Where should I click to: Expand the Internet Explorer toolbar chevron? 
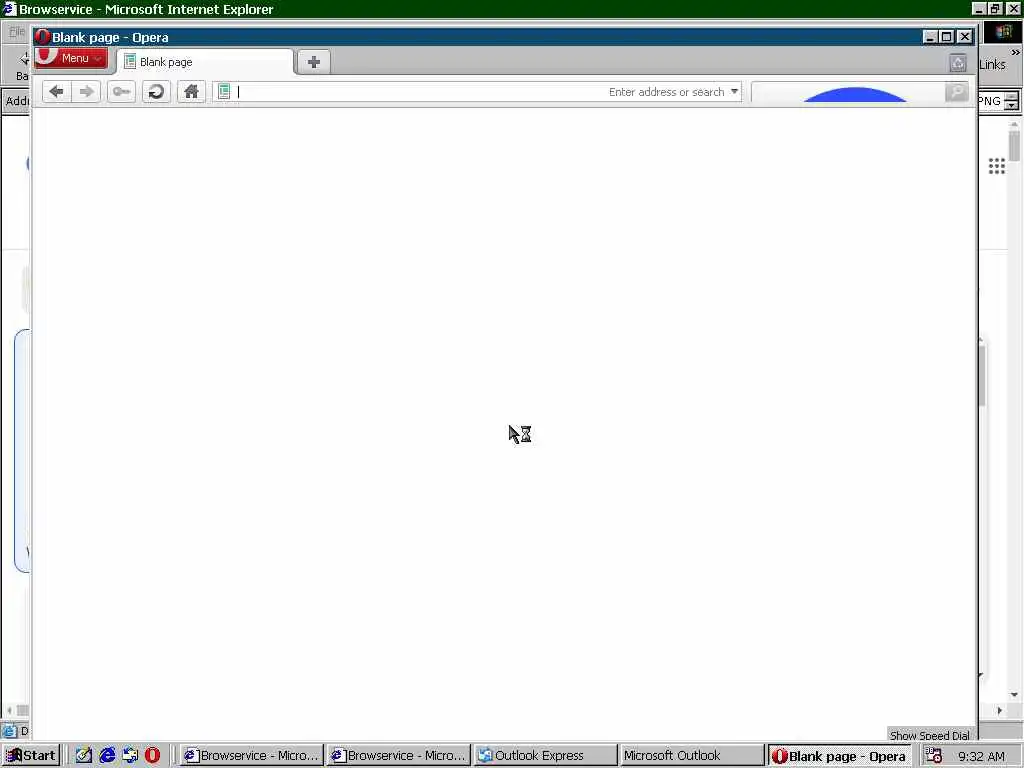click(x=1016, y=52)
